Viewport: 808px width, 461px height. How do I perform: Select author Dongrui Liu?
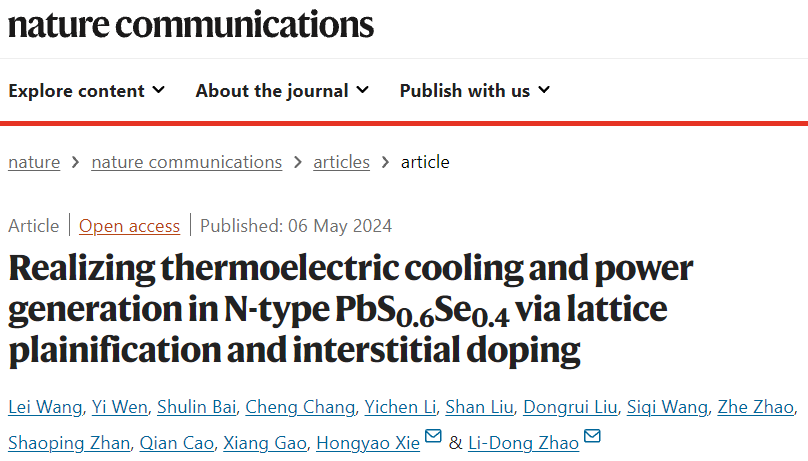[x=570, y=407]
